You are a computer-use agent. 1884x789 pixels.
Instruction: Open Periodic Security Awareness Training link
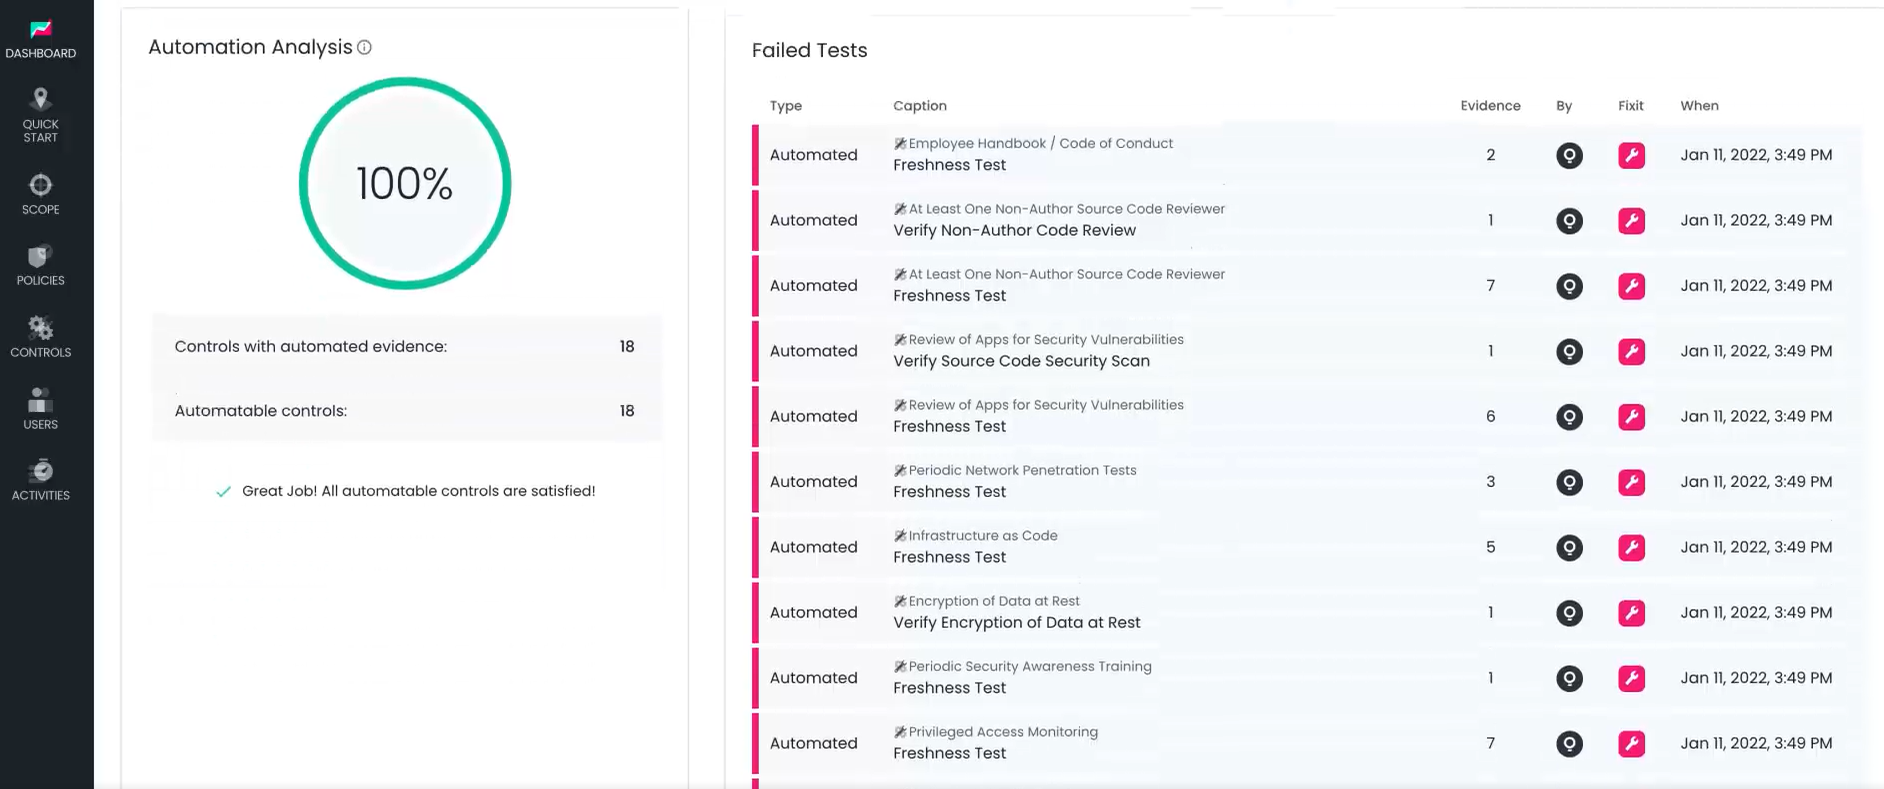(x=1029, y=667)
